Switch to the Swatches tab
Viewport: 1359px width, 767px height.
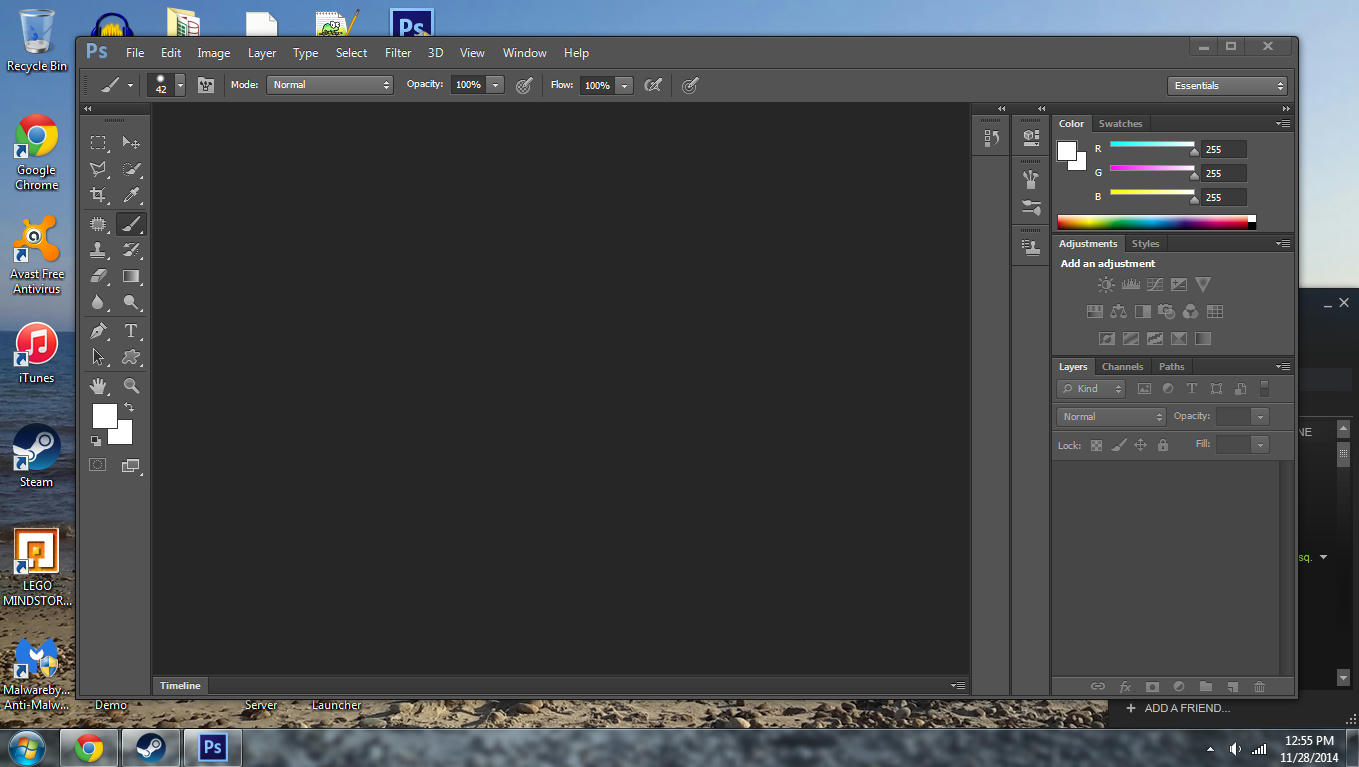pos(1120,124)
